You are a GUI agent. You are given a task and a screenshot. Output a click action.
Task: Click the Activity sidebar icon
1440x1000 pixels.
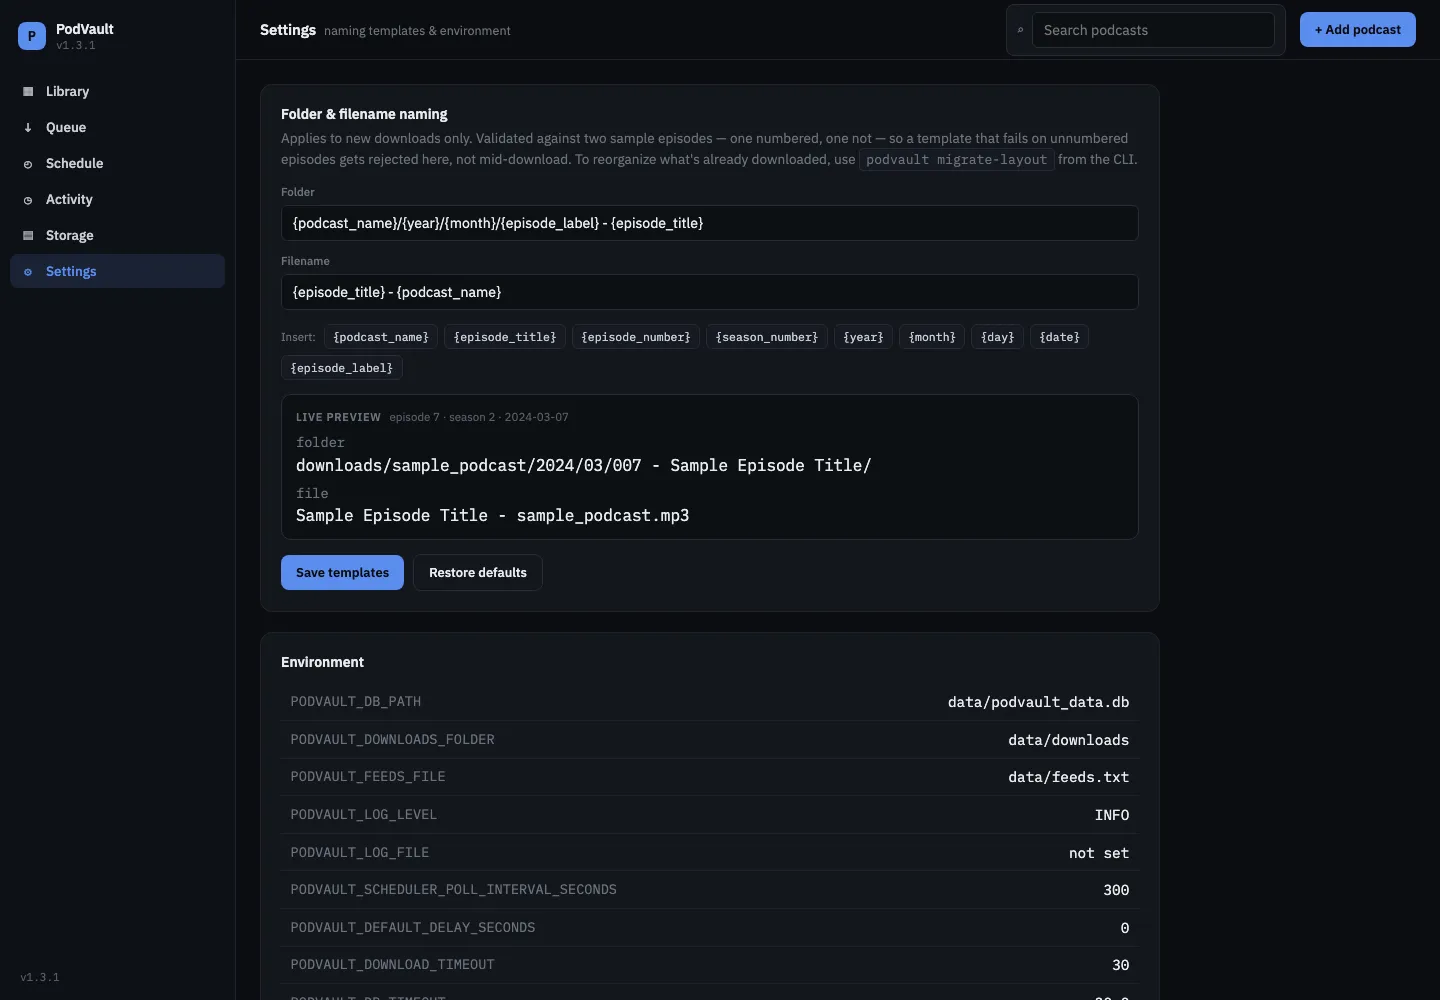[x=28, y=200]
